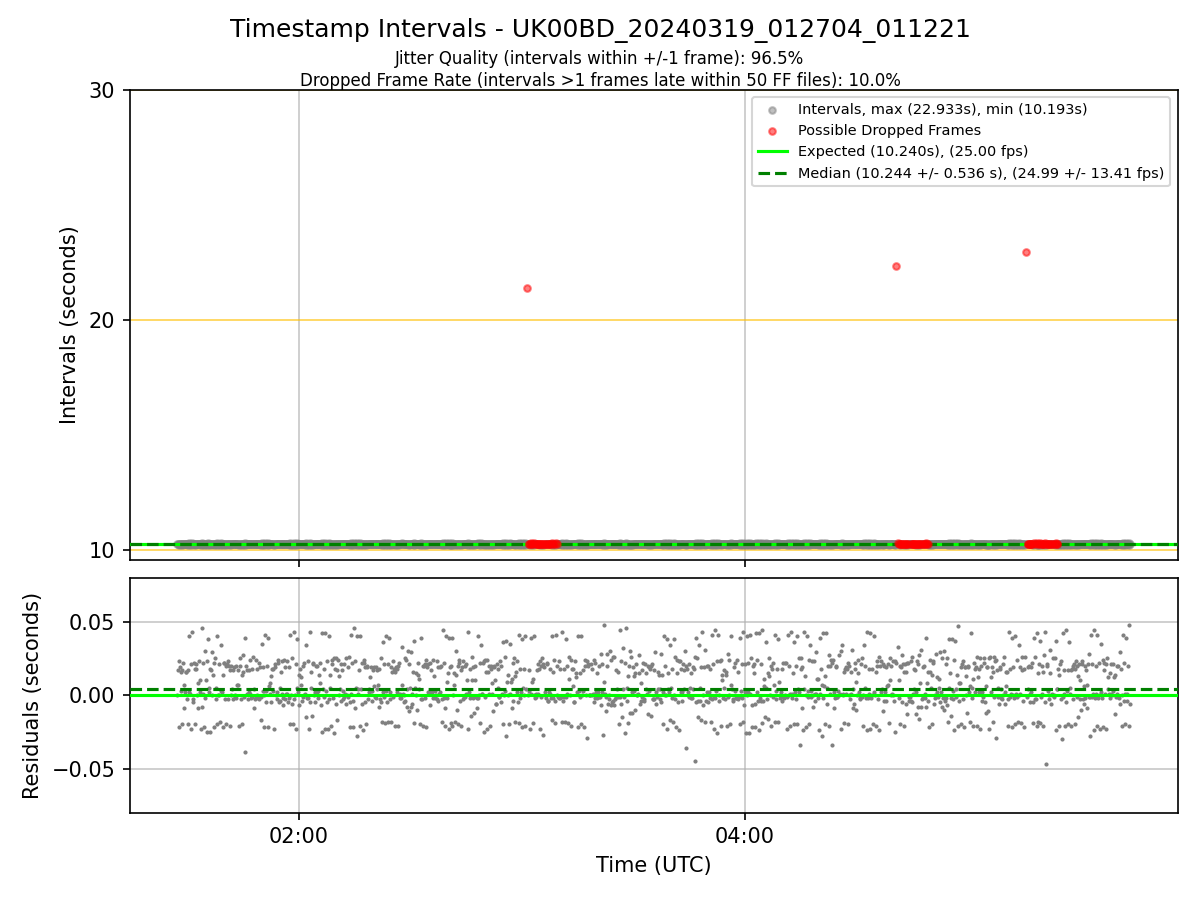Click the legend entry 'Intervals, max (22.933s), min (10.193s)'
Screen dimensions: 1200x900
click(x=942, y=109)
